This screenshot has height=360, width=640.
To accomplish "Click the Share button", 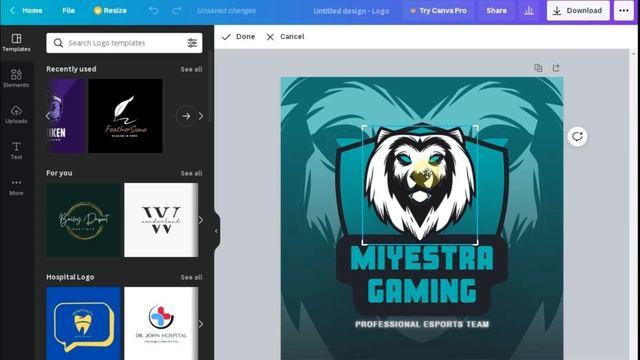I will 496,11.
